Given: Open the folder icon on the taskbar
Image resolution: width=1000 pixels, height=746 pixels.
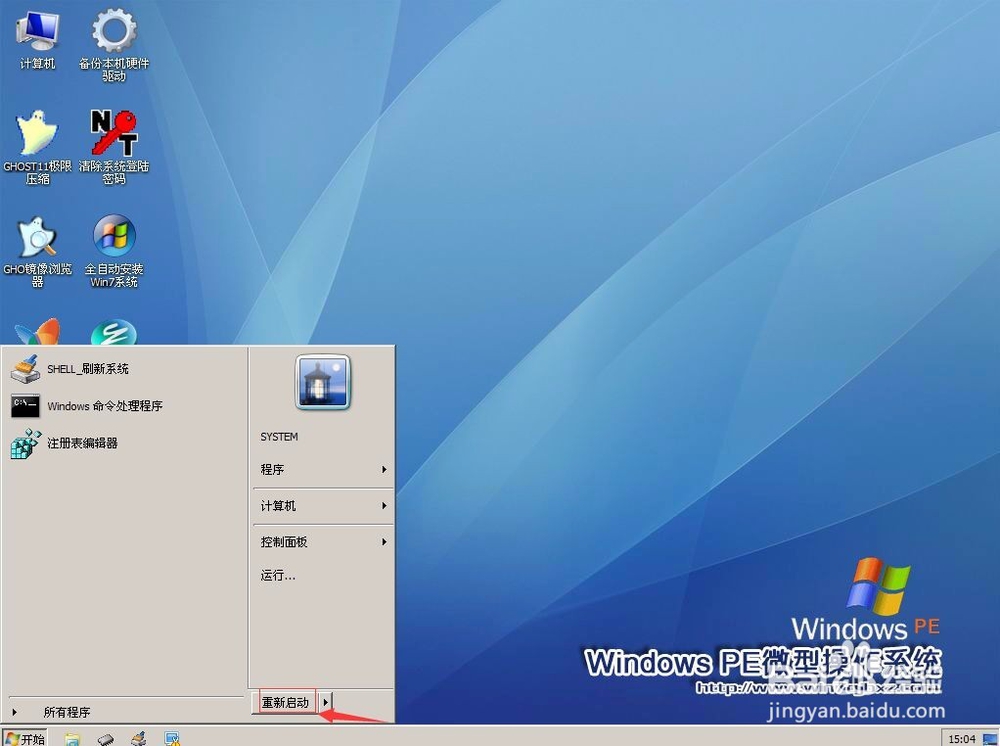Looking at the screenshot, I should point(73,740).
